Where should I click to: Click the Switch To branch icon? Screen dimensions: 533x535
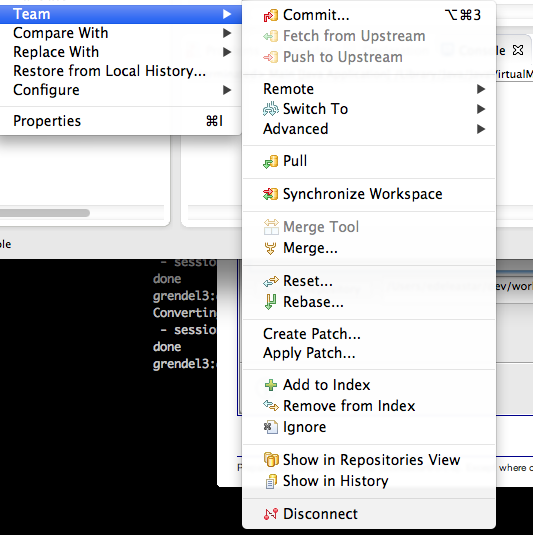[271, 109]
